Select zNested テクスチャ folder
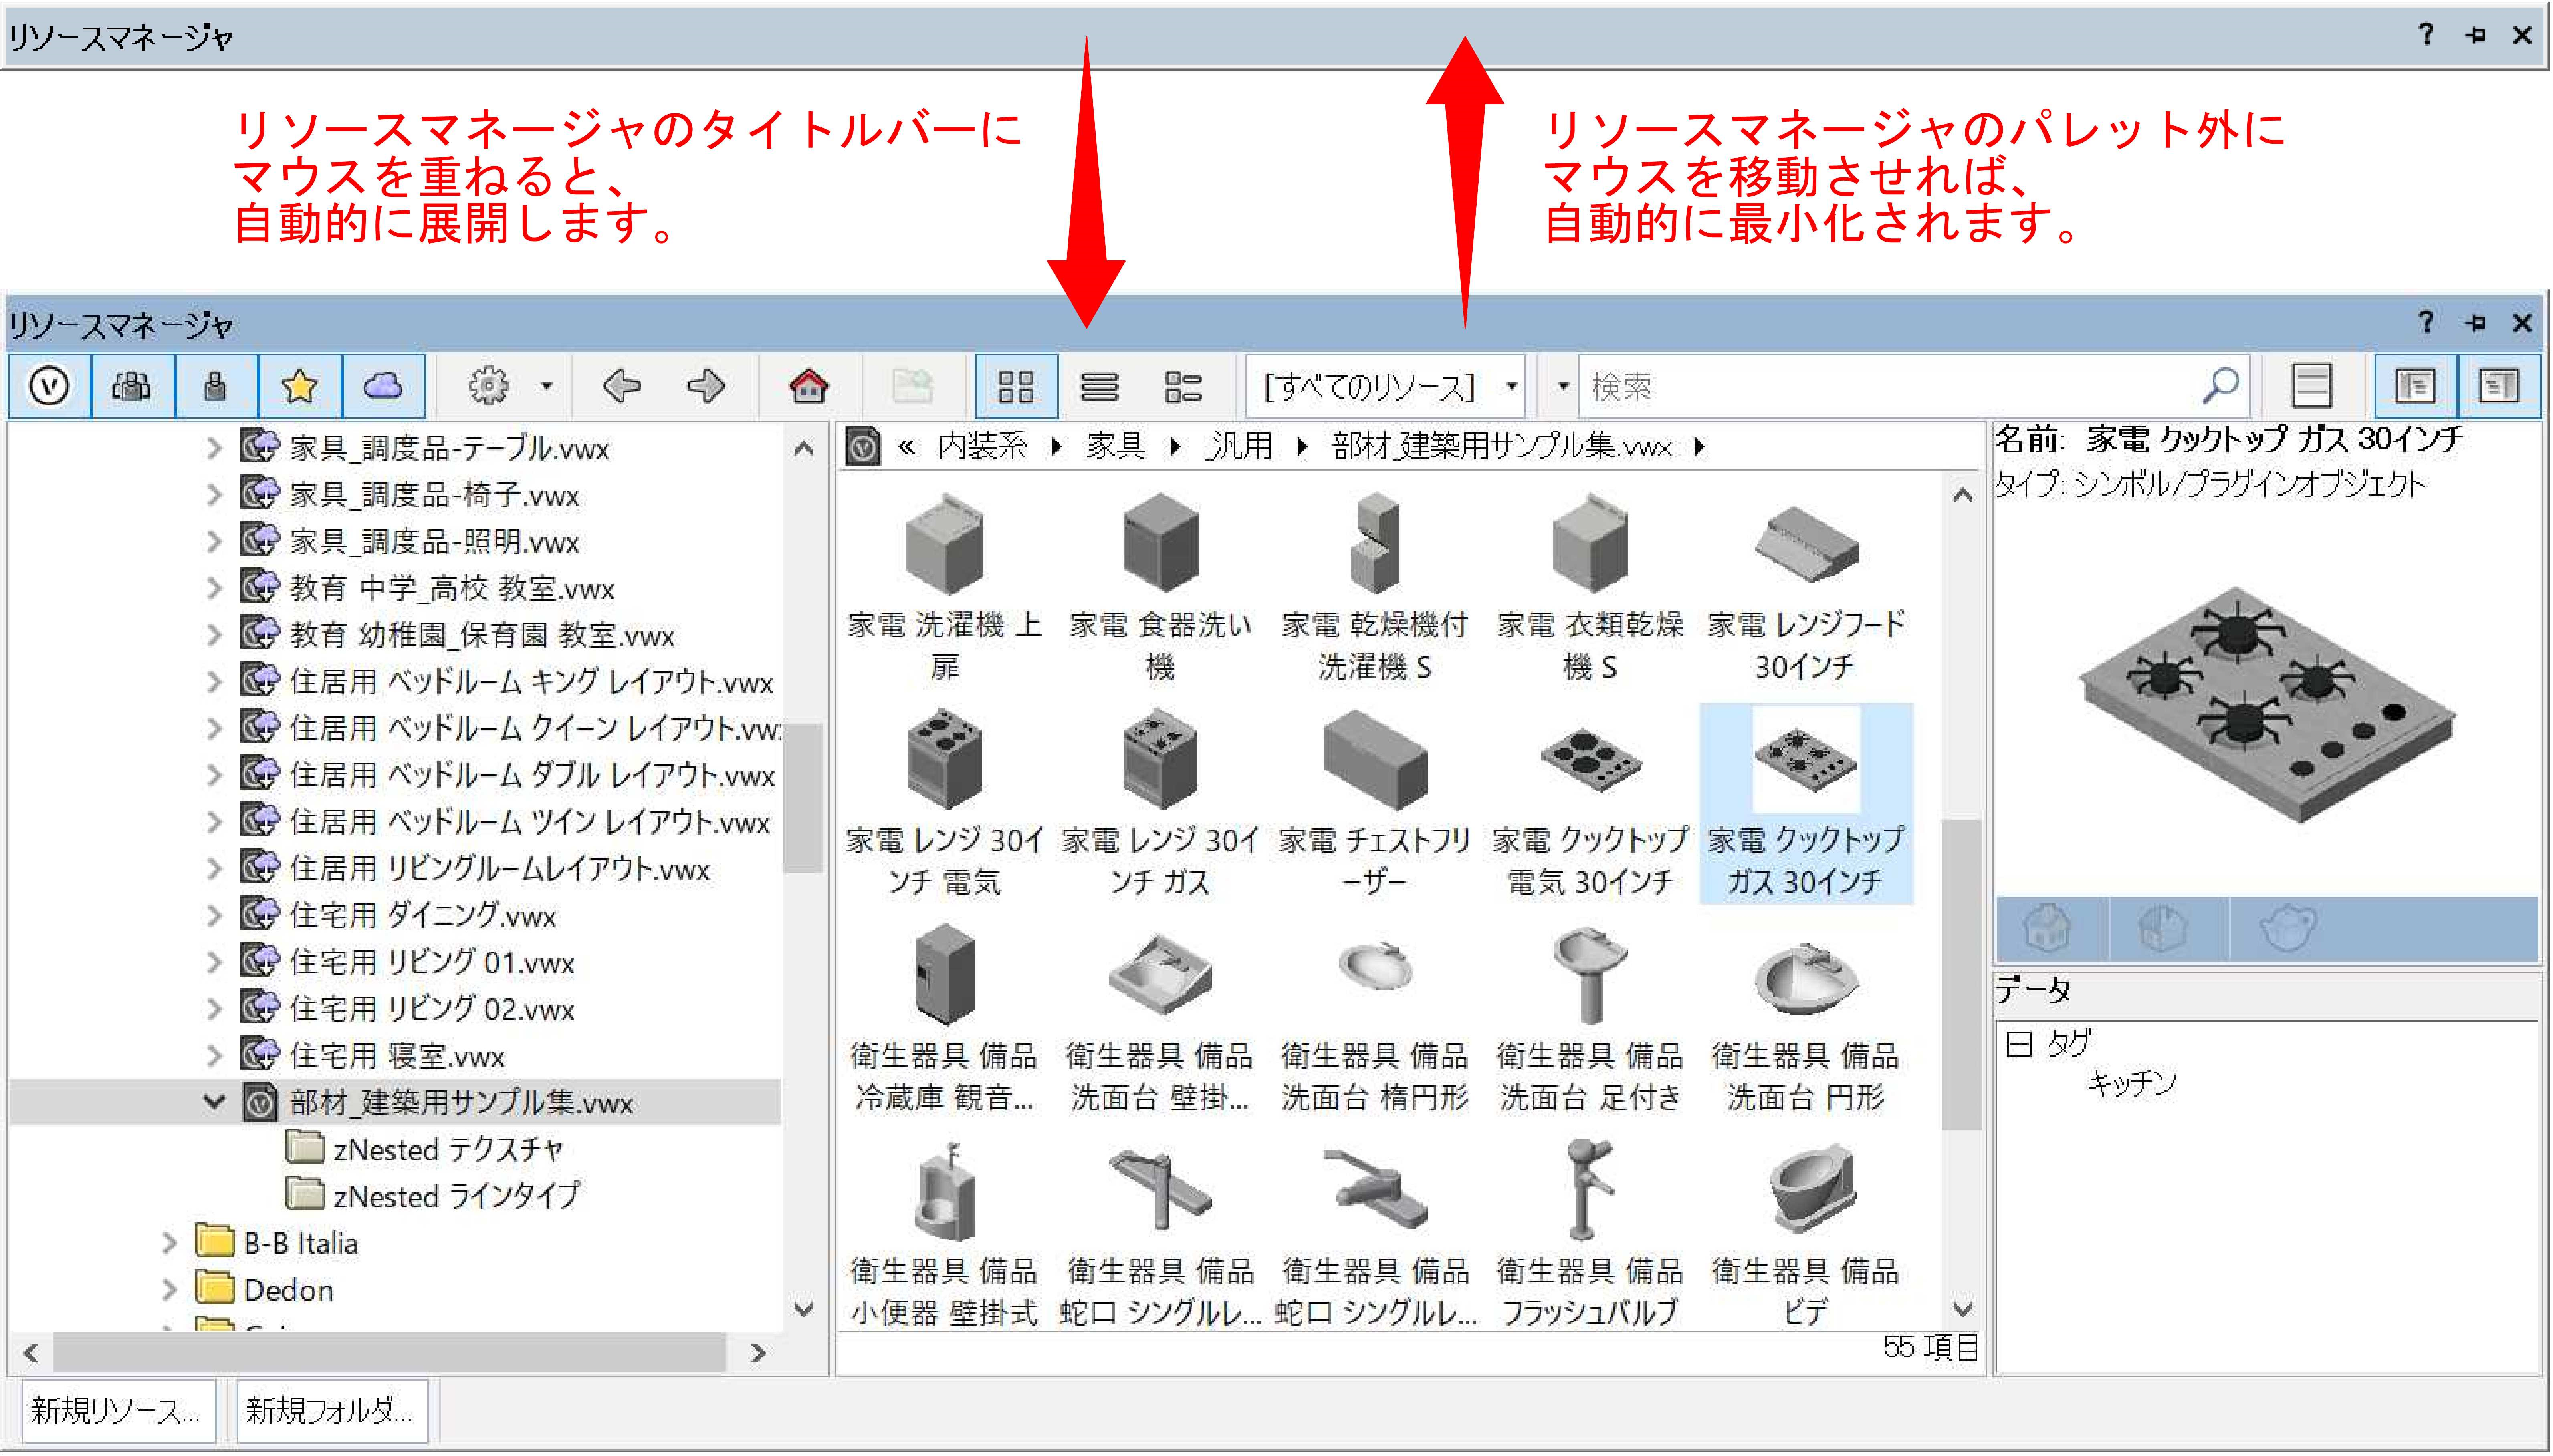This screenshot has height=1456, width=2553. click(426, 1149)
